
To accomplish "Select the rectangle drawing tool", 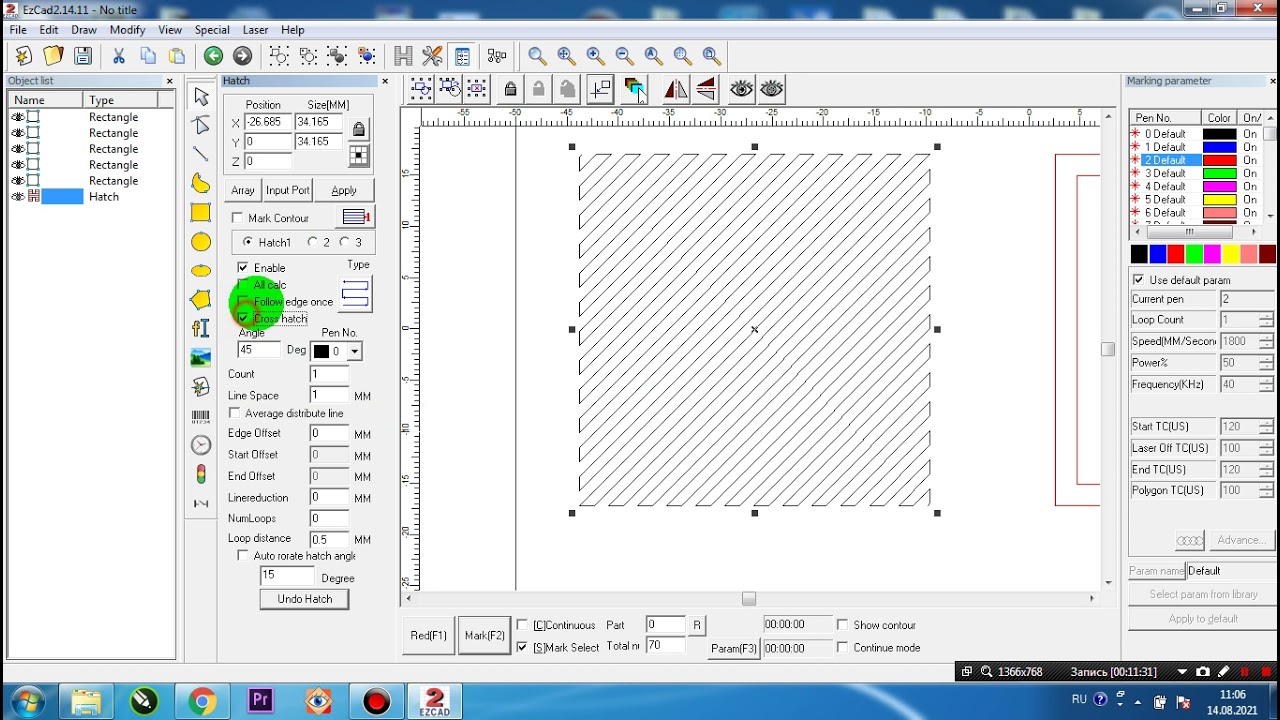I will point(201,212).
